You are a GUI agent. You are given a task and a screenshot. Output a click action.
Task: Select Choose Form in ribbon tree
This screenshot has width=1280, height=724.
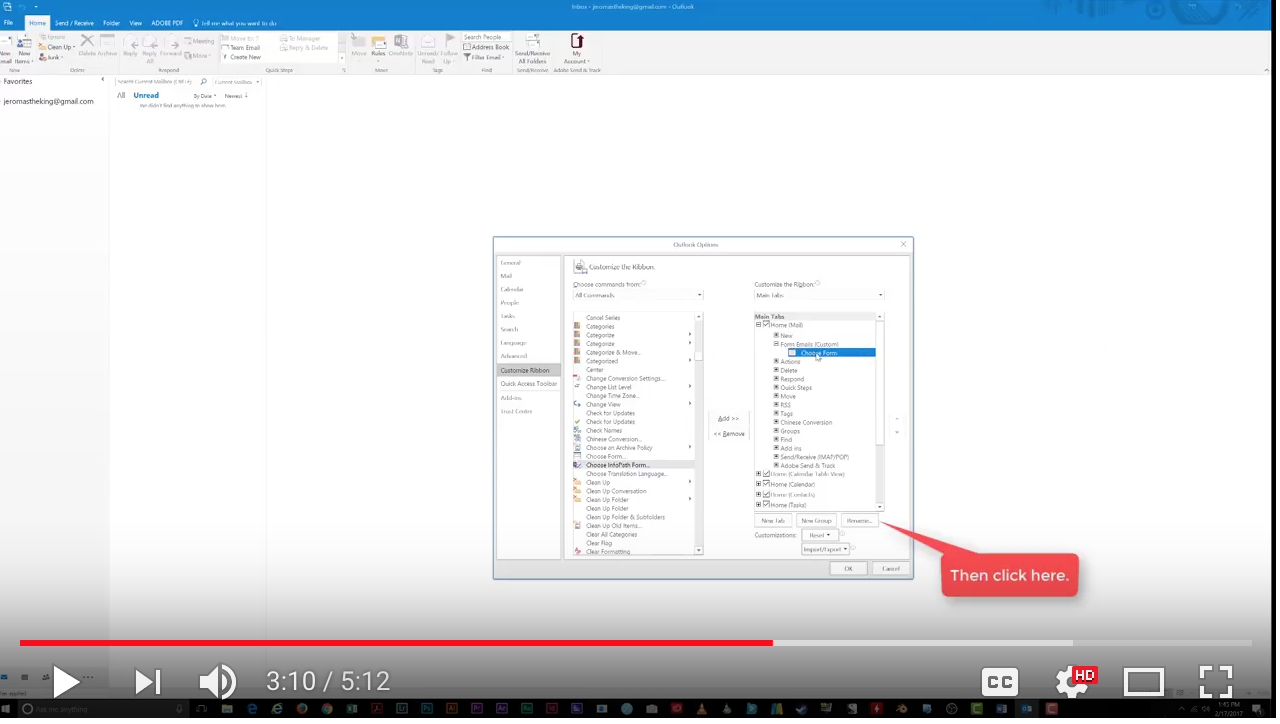831,353
